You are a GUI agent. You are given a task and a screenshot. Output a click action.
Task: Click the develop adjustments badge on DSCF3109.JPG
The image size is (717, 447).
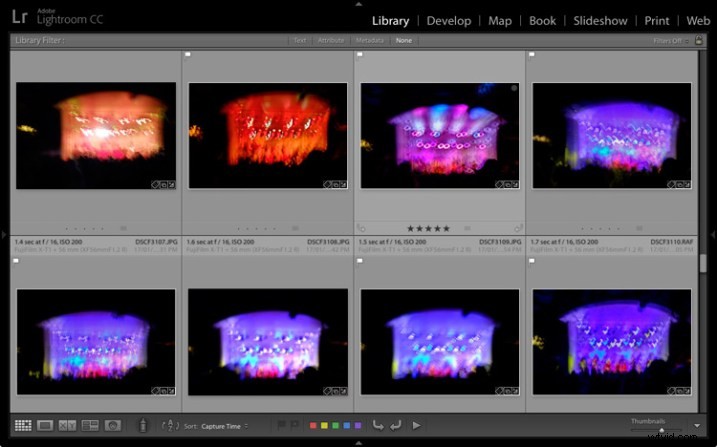tap(515, 185)
